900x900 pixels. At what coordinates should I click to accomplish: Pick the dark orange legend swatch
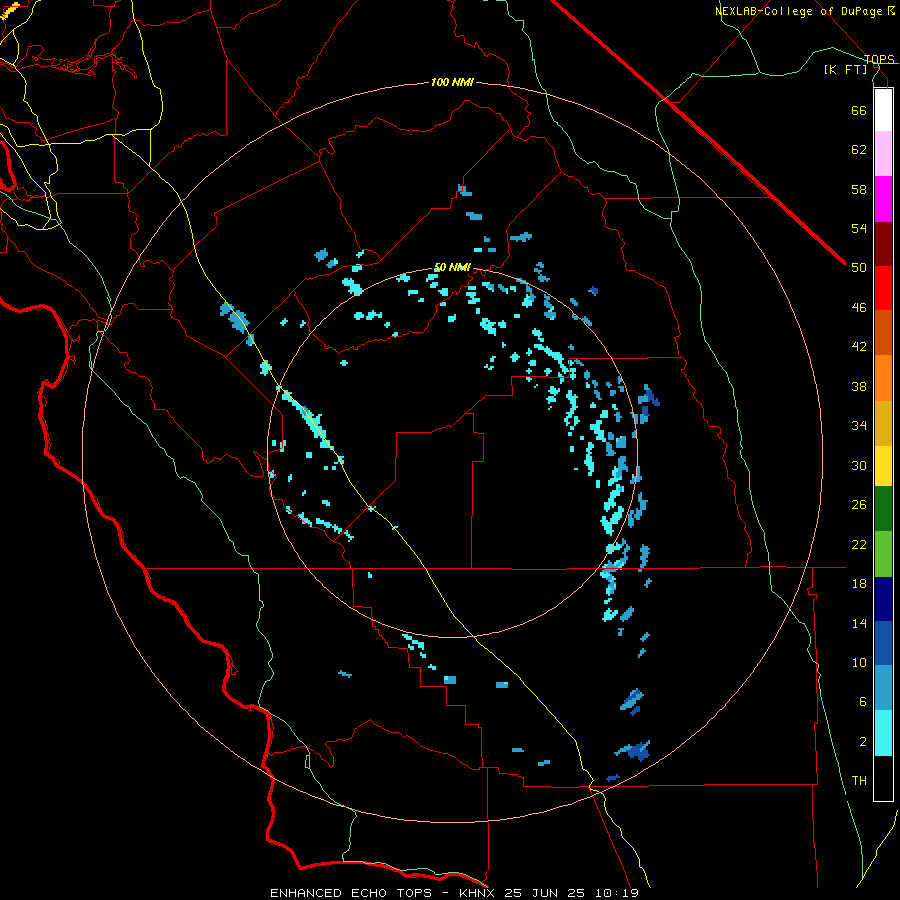coord(883,332)
